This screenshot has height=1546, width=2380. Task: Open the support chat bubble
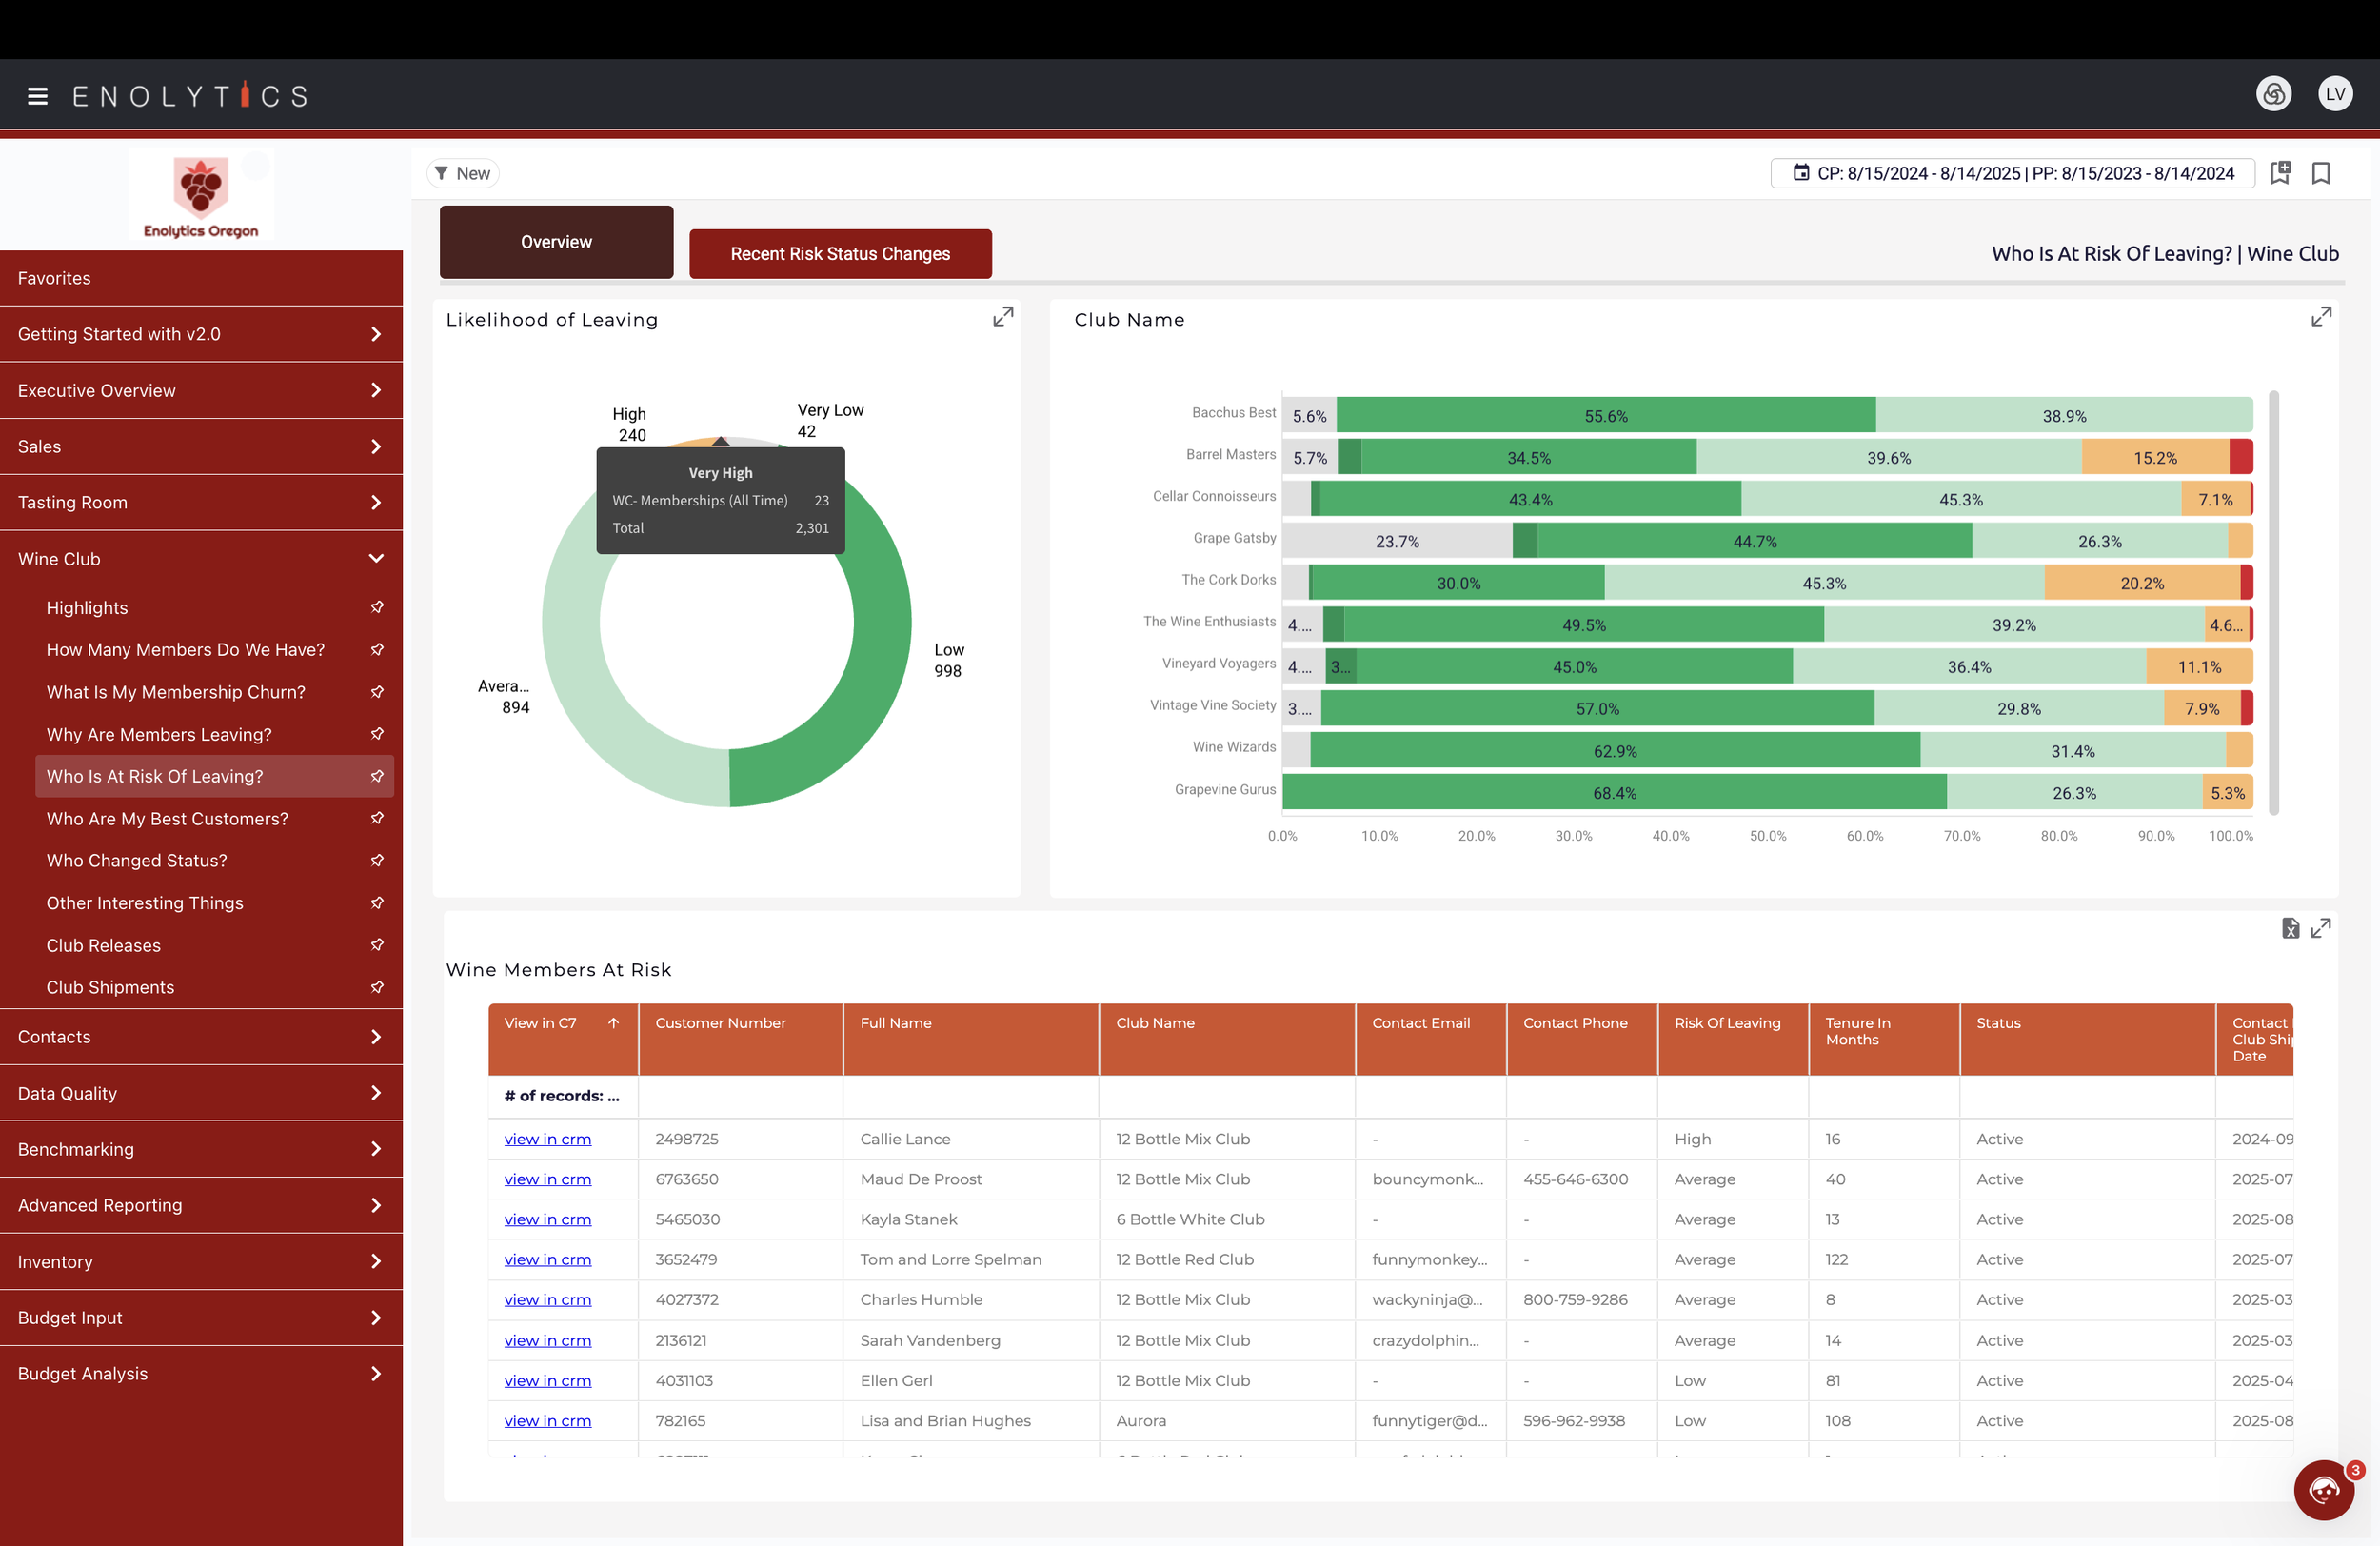(2323, 1490)
